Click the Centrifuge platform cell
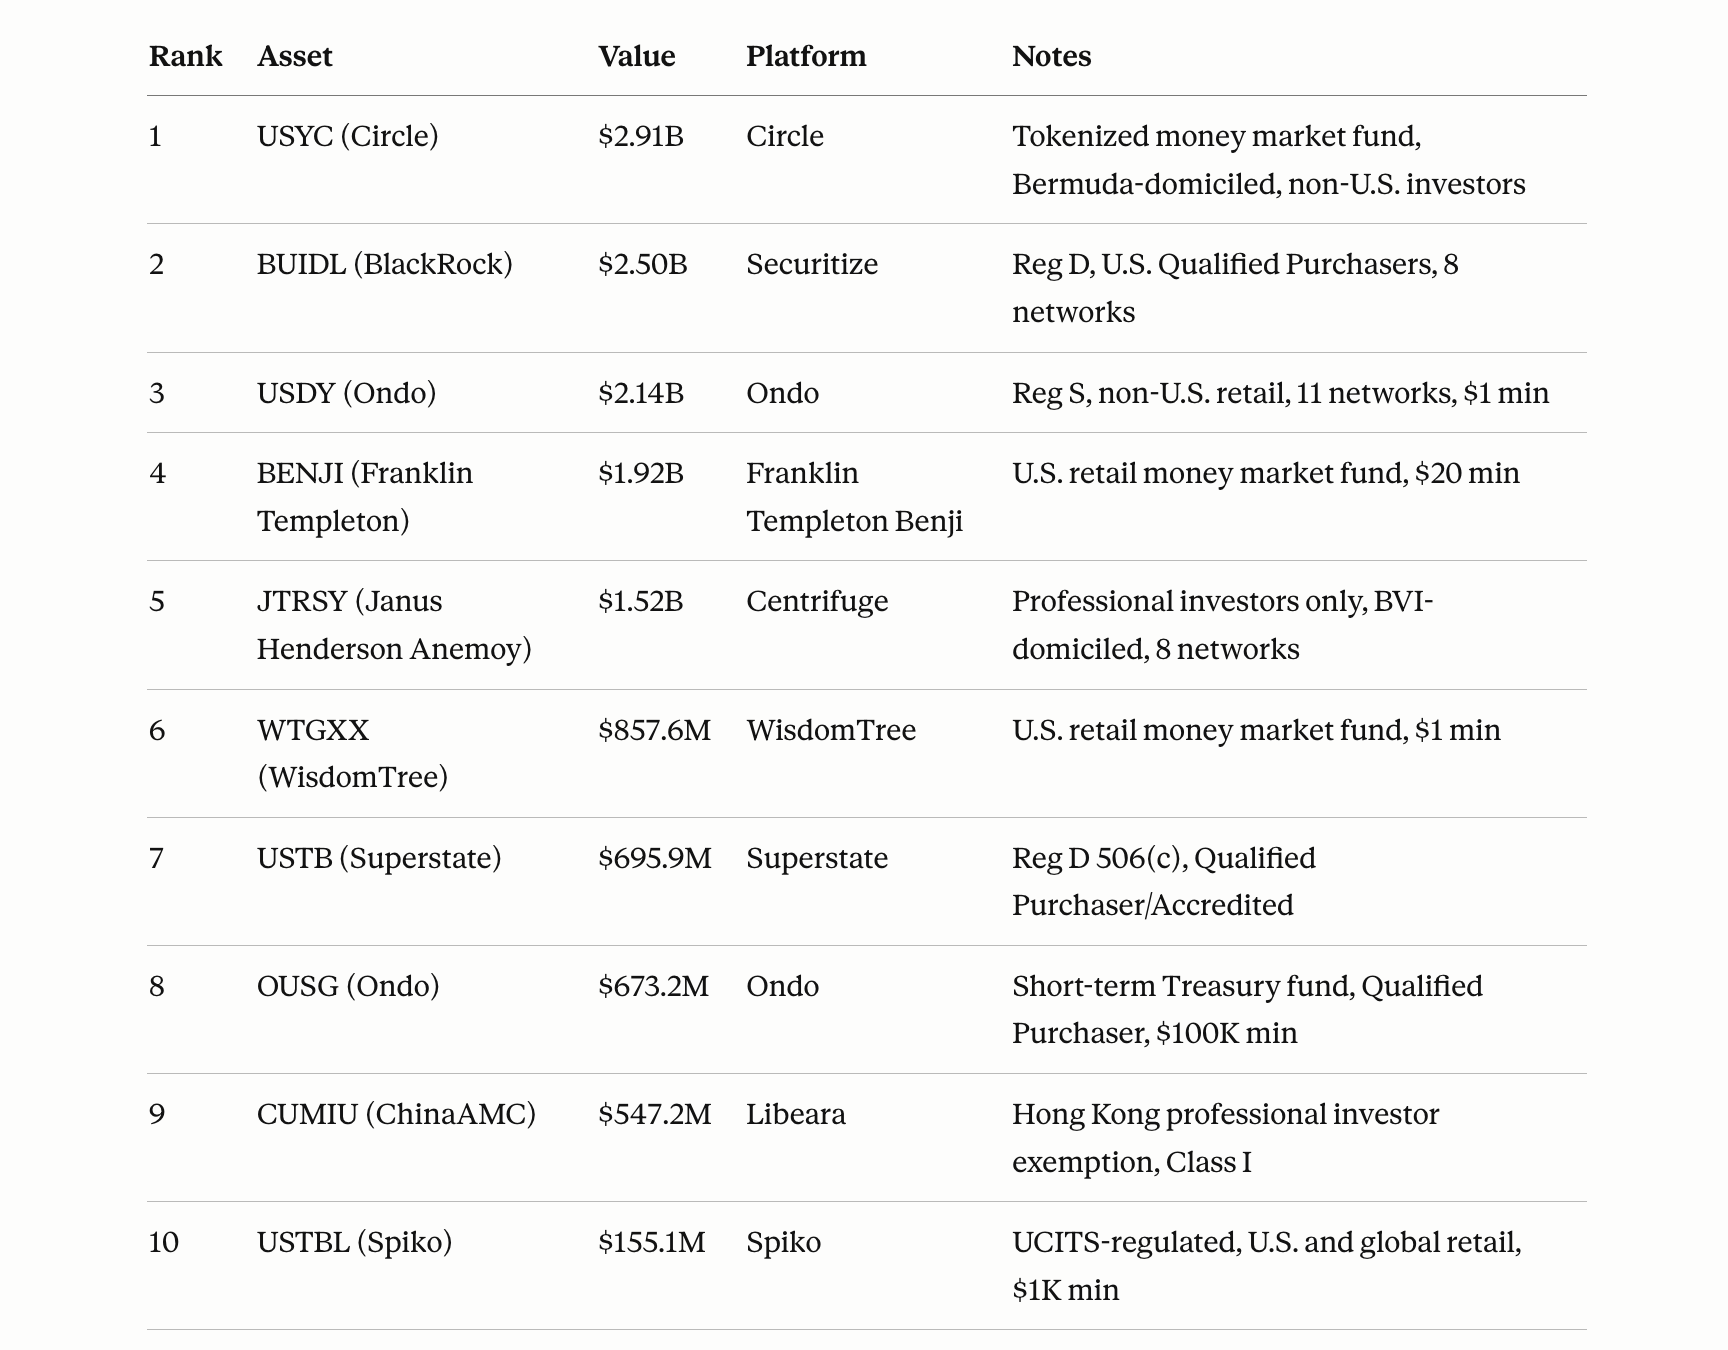The height and width of the screenshot is (1350, 1728). [816, 601]
